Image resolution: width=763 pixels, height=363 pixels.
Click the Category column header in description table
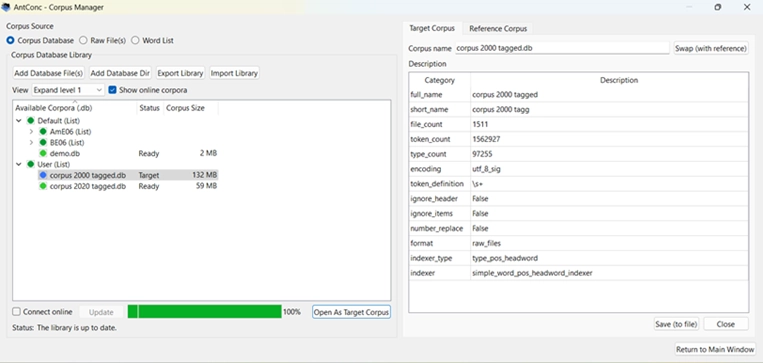pos(439,80)
